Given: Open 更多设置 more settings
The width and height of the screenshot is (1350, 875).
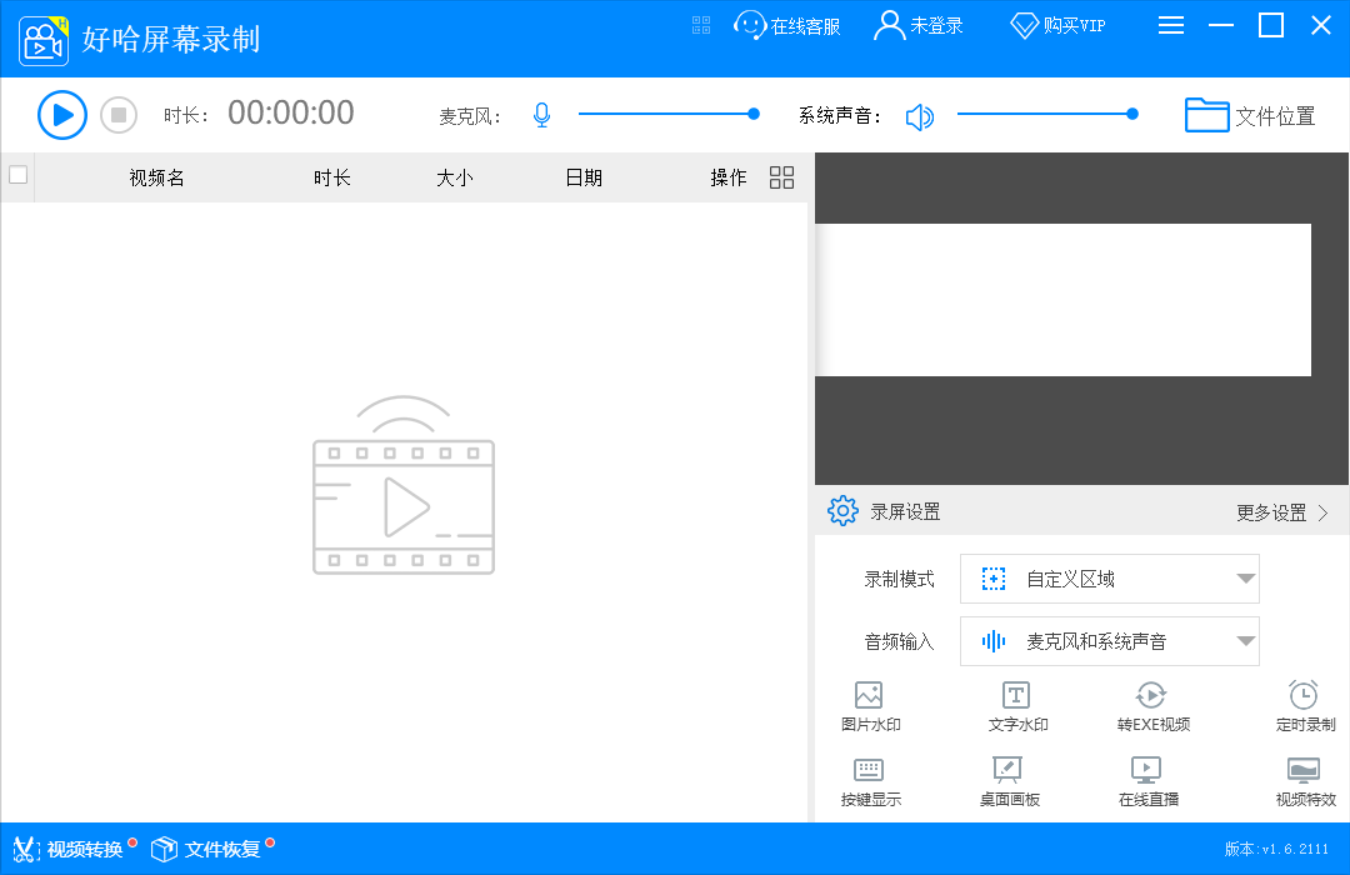Looking at the screenshot, I should 1283,513.
